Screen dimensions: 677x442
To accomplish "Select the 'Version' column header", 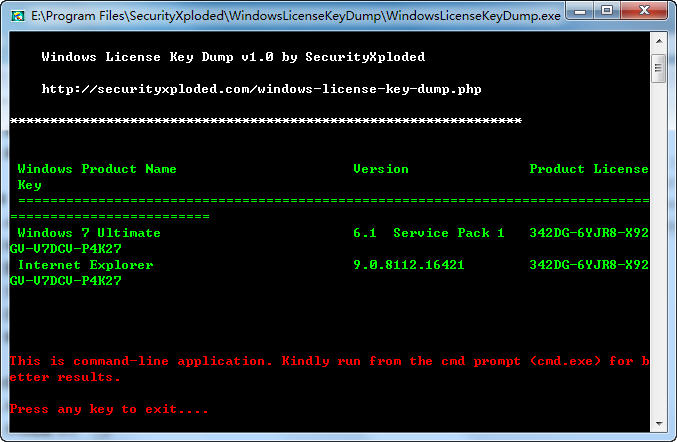I will (381, 169).
